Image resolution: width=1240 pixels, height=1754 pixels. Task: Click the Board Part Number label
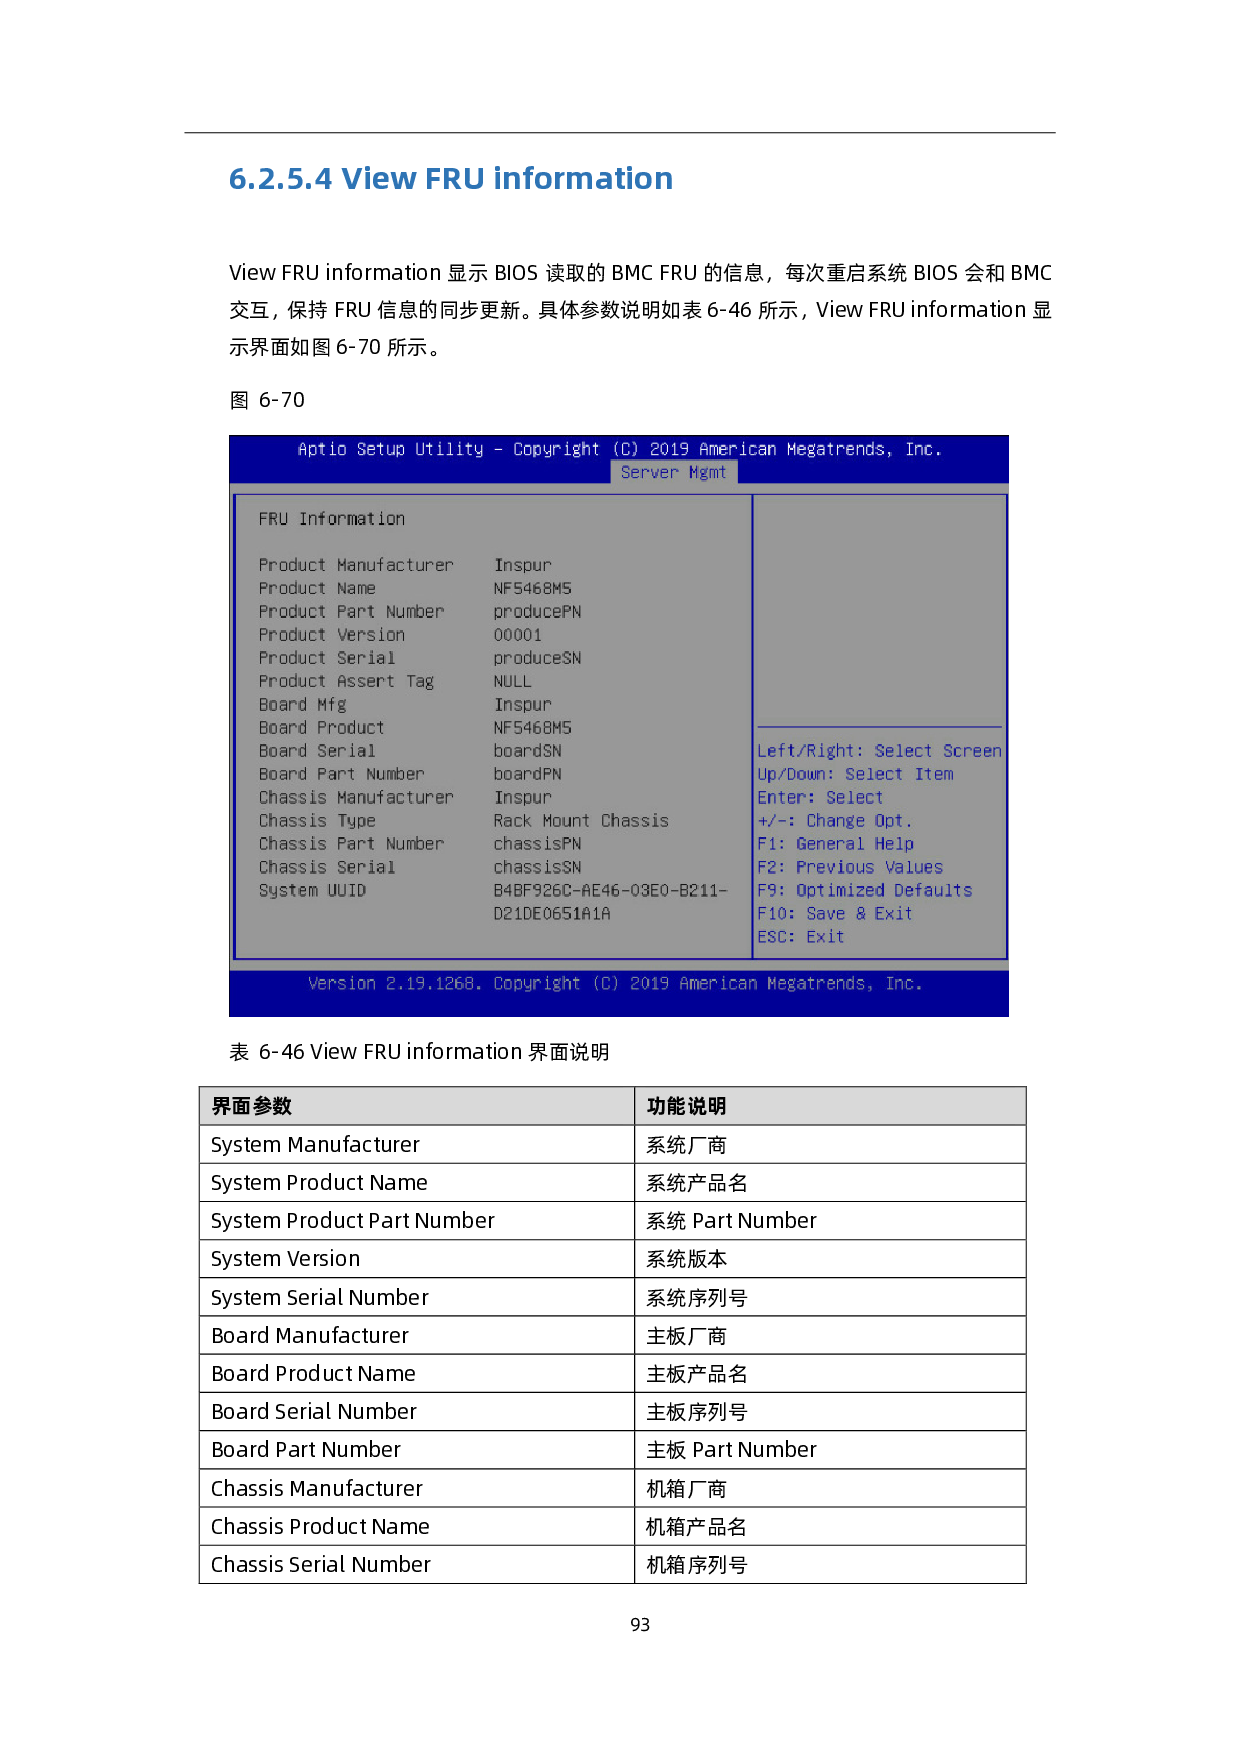point(341,774)
